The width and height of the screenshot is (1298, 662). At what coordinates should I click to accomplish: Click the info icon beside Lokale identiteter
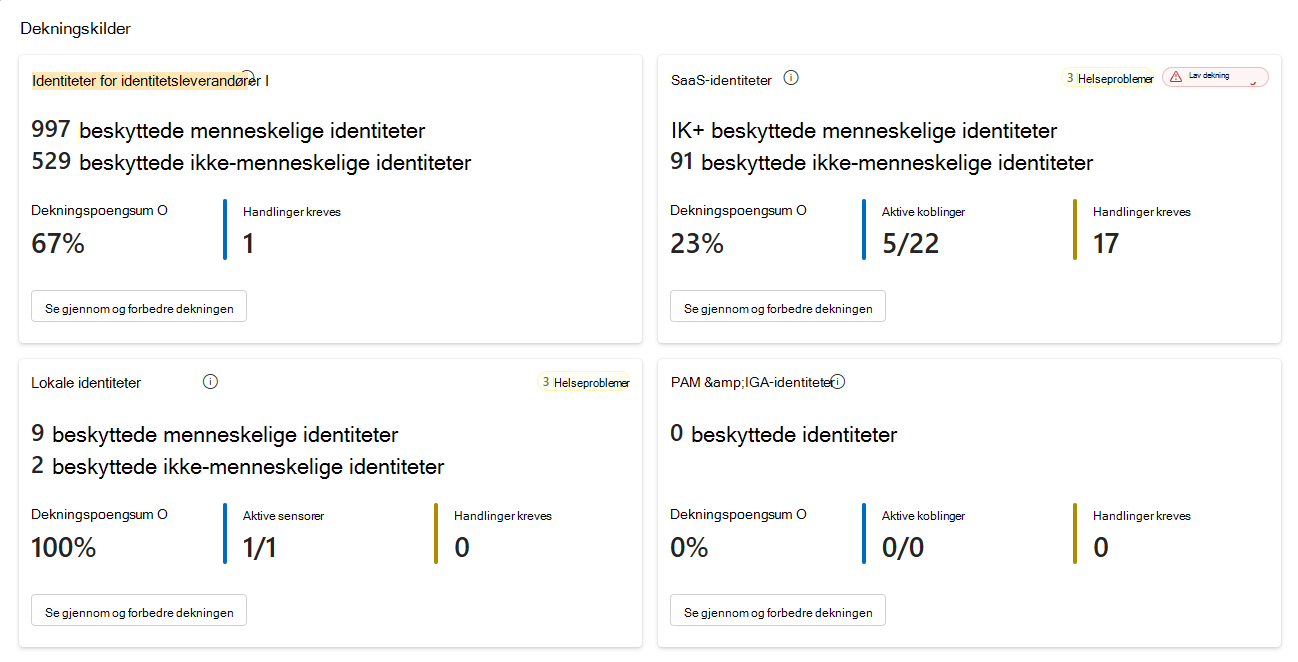(210, 381)
